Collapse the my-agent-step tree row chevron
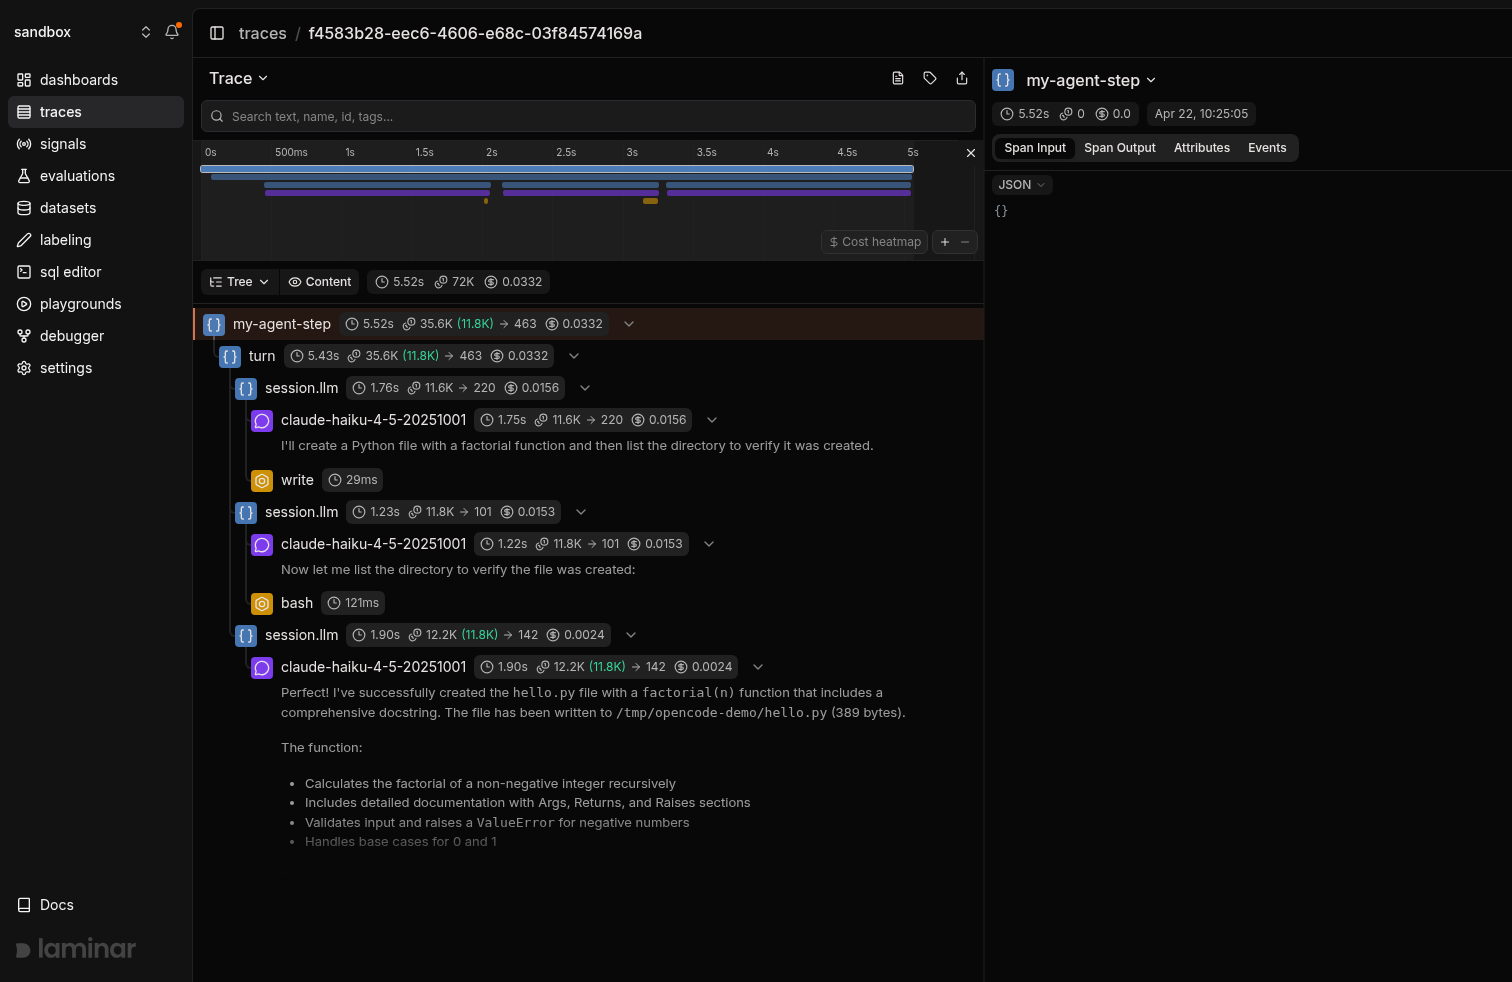Image resolution: width=1512 pixels, height=982 pixels. tap(629, 324)
